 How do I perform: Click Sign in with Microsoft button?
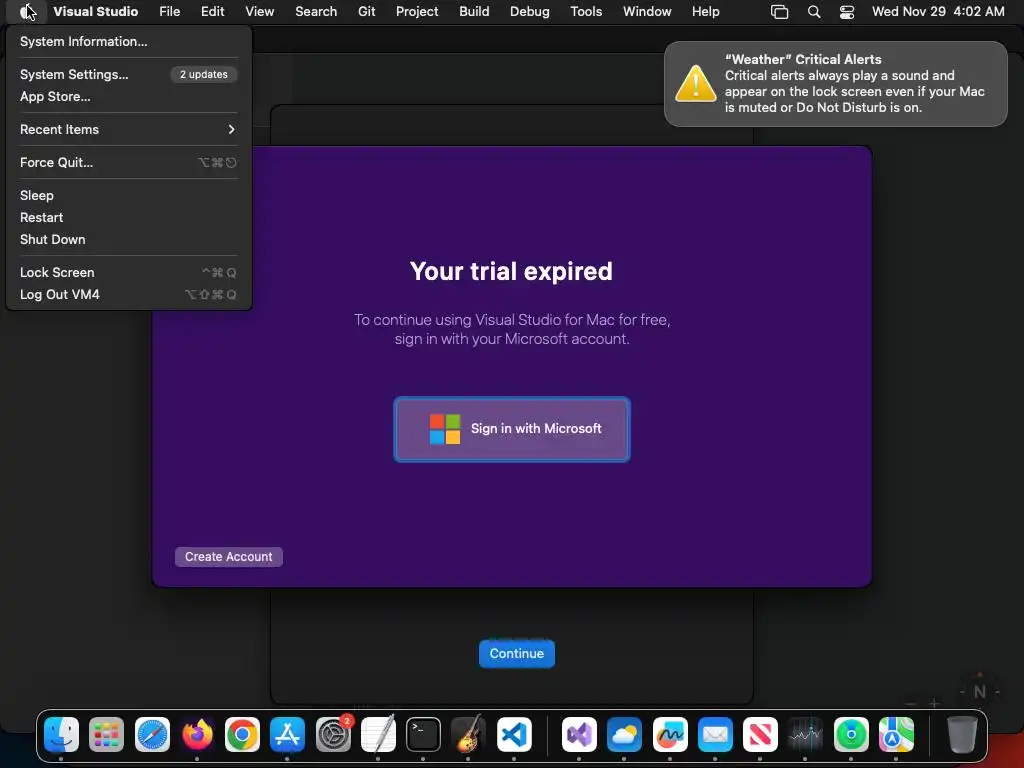click(512, 429)
